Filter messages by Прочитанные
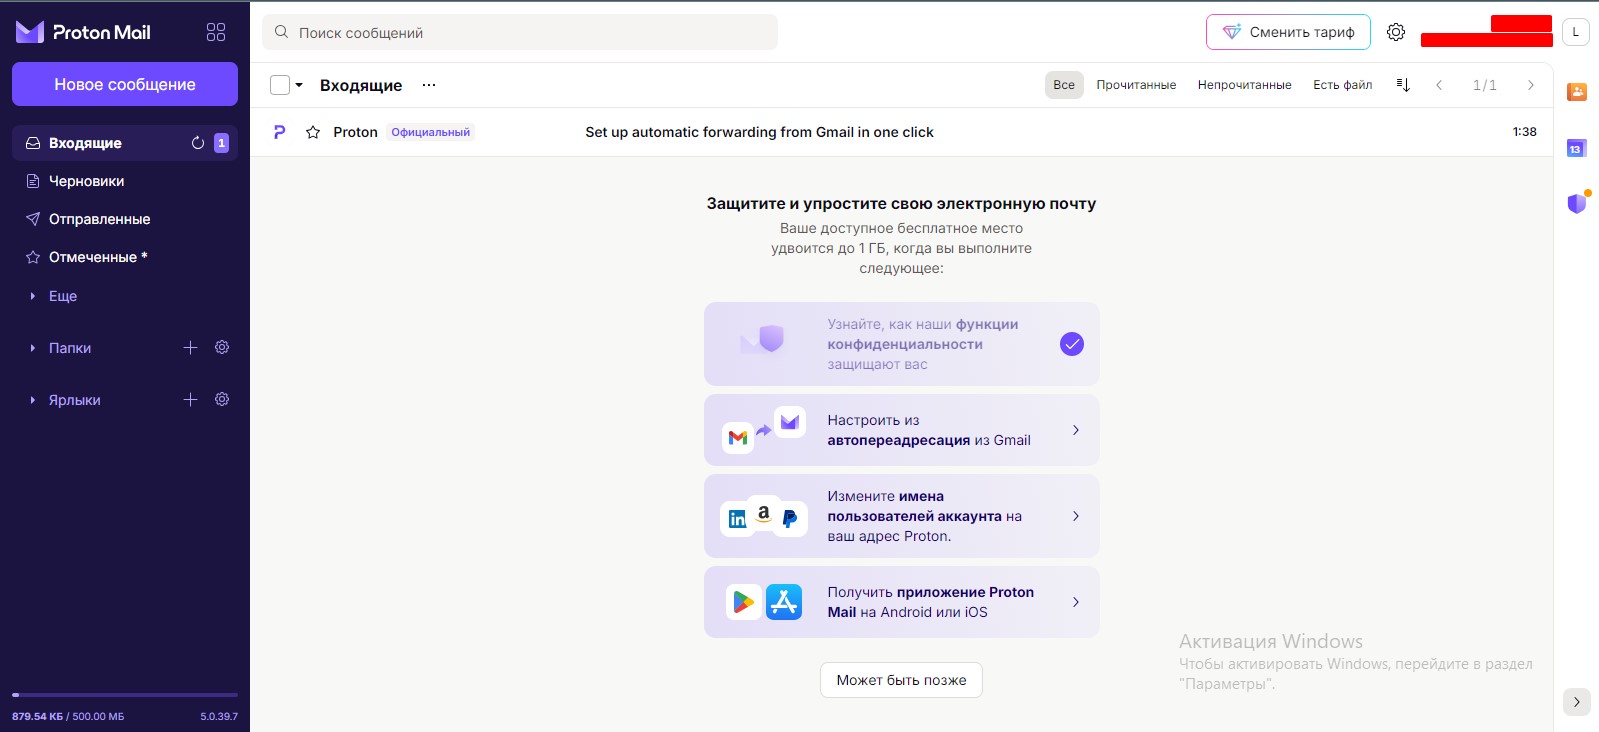 click(1136, 85)
